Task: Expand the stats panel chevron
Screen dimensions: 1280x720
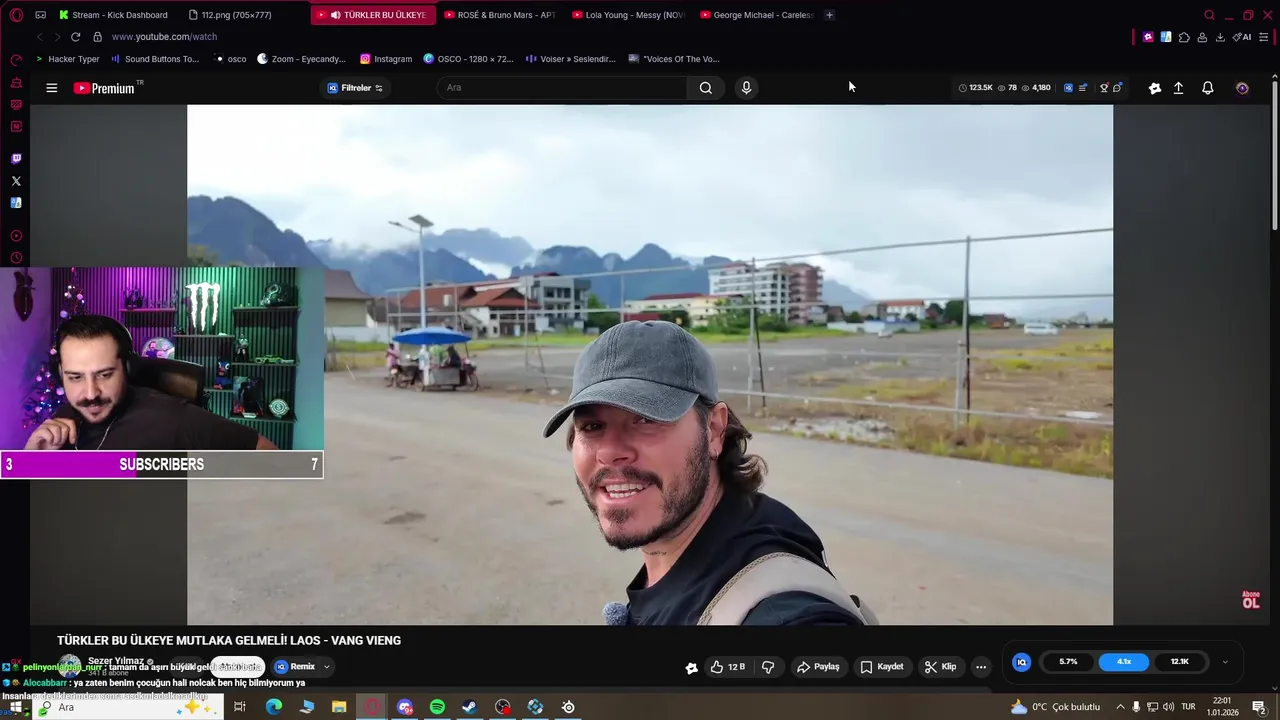Action: point(1225,662)
